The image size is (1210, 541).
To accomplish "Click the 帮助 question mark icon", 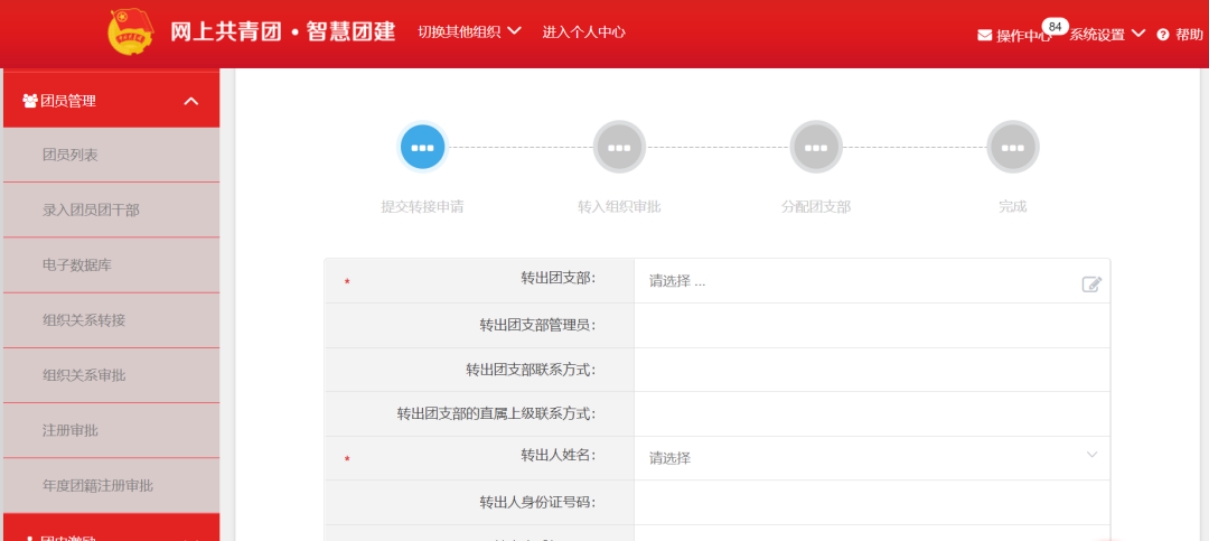I will [1163, 35].
